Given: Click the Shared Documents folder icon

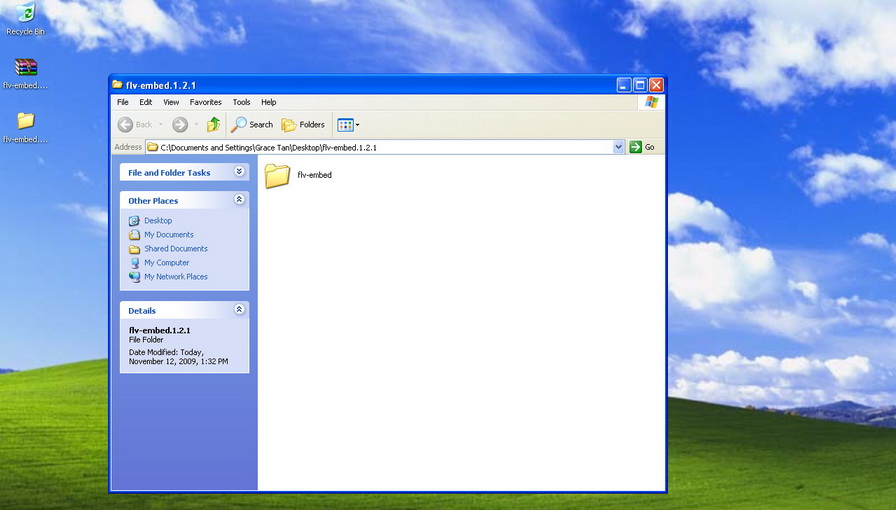Looking at the screenshot, I should (134, 249).
